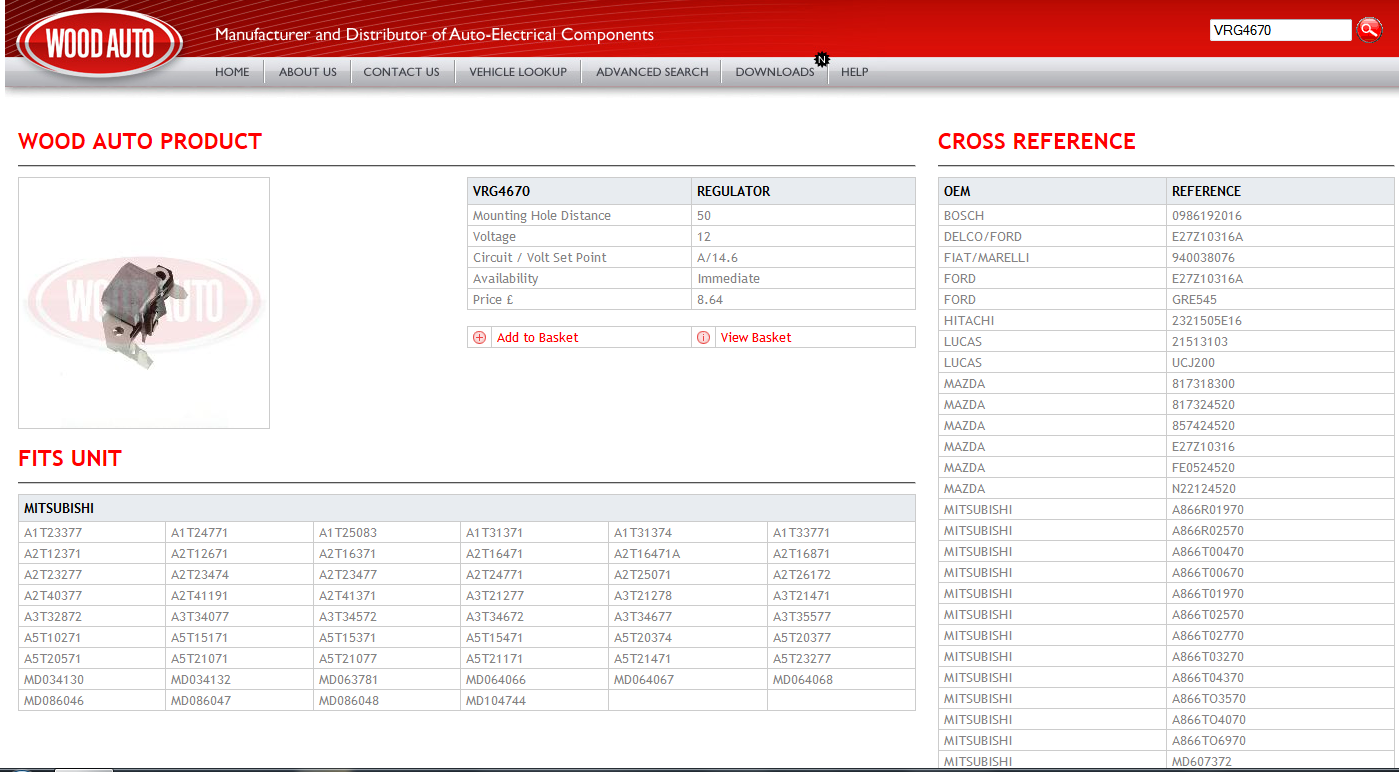The height and width of the screenshot is (772, 1399).
Task: Select fits unit A1T31374
Action: click(643, 533)
